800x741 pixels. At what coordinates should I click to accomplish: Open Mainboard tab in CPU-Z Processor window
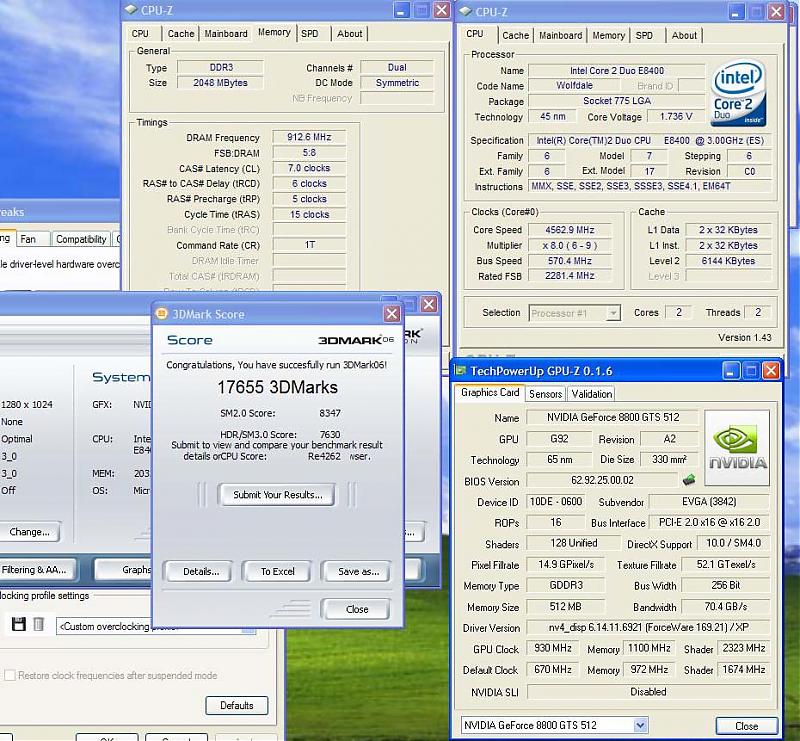pyautogui.click(x=561, y=35)
